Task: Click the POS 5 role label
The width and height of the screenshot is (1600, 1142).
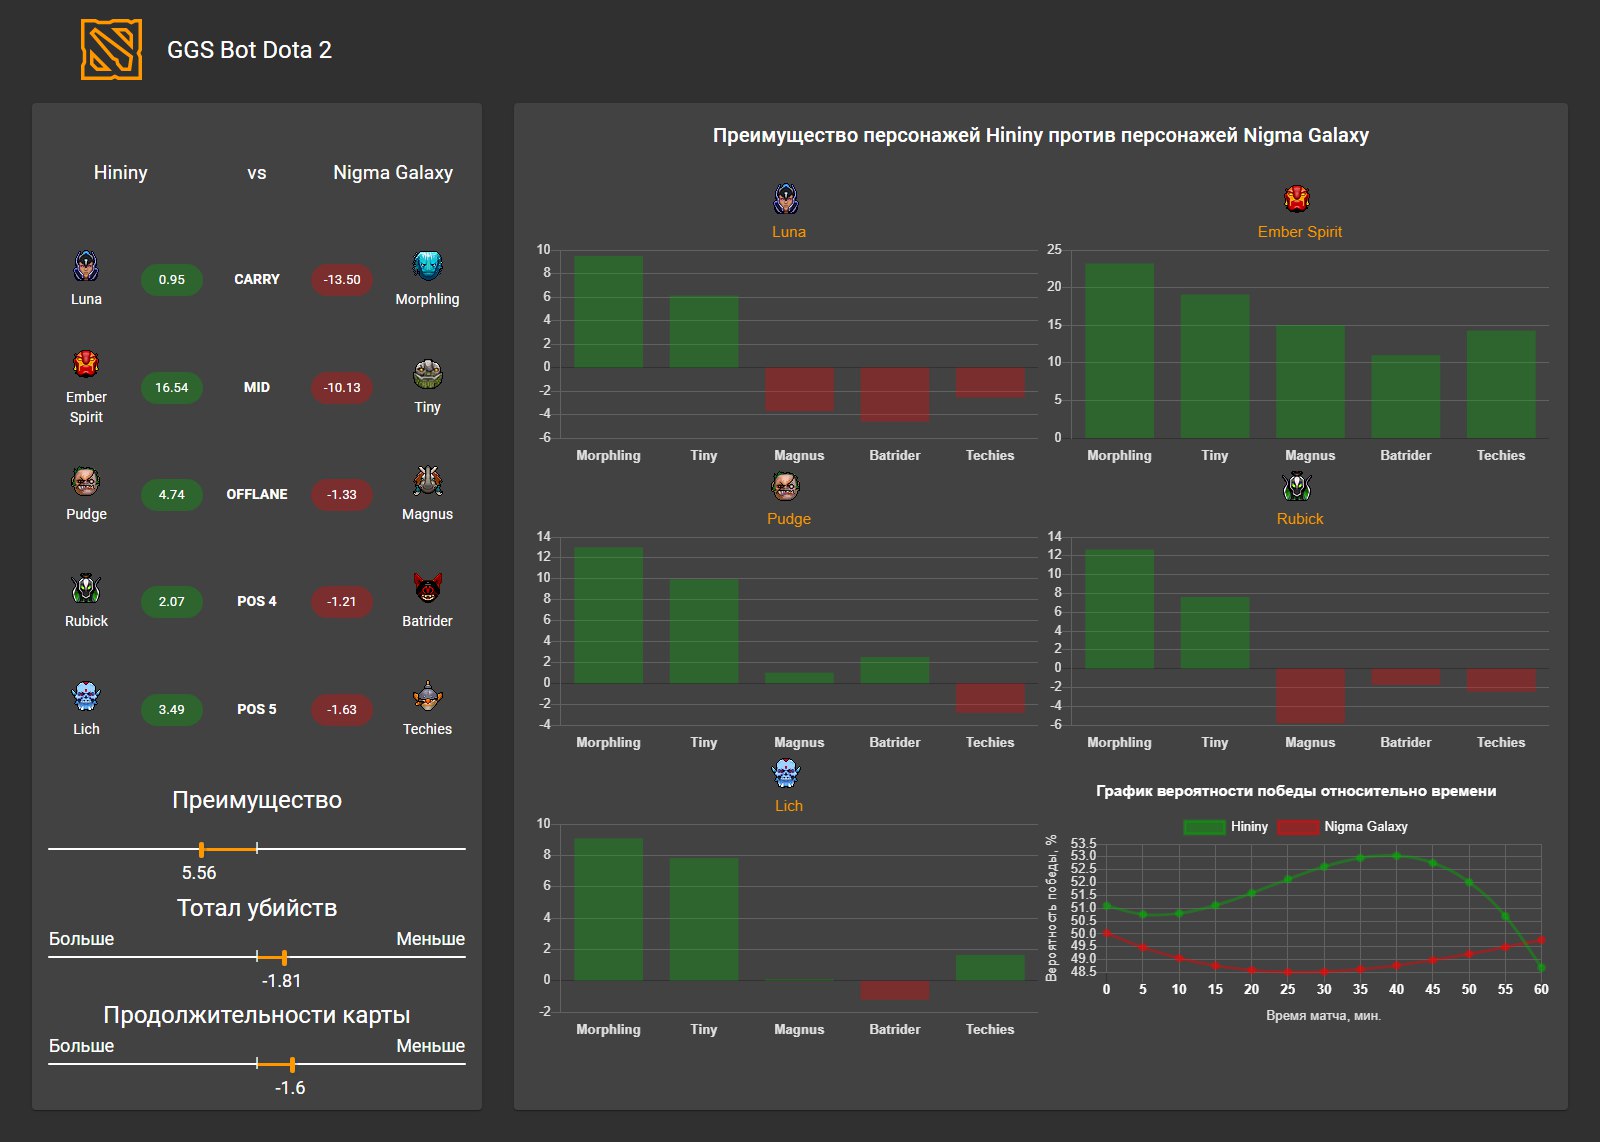Action: 257,709
